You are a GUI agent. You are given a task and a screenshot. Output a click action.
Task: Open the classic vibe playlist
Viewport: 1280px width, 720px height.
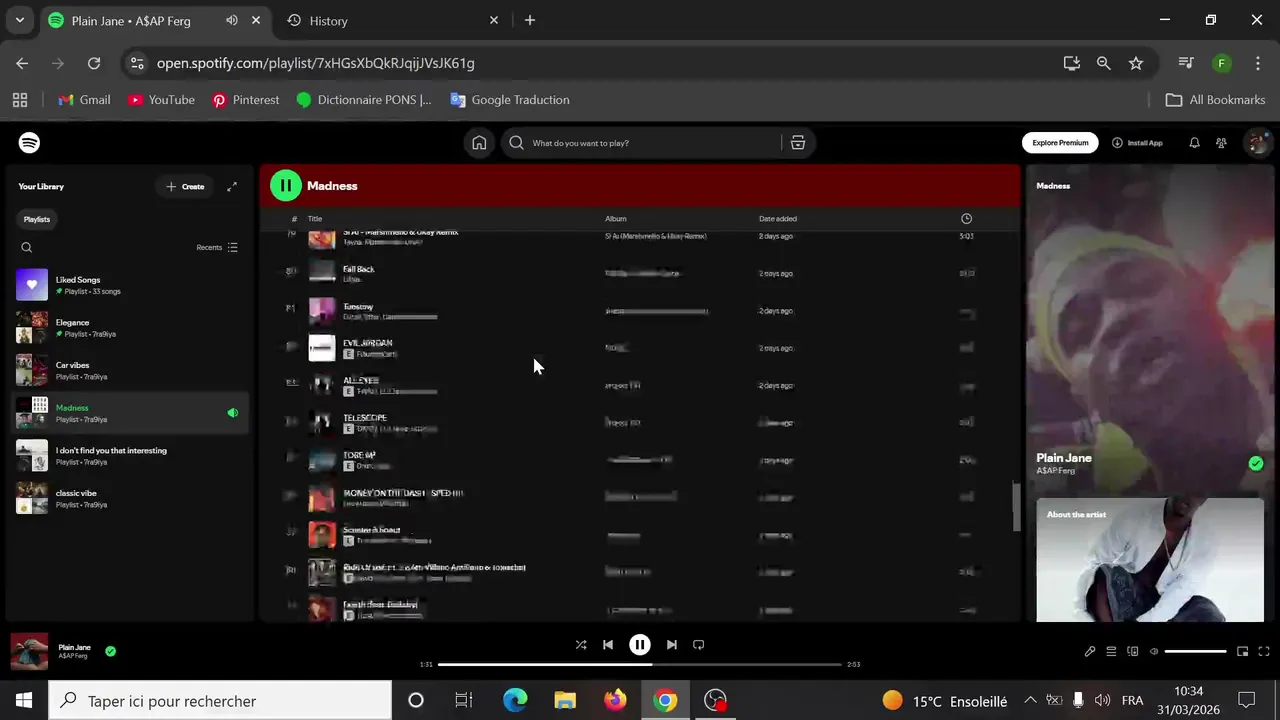130,498
